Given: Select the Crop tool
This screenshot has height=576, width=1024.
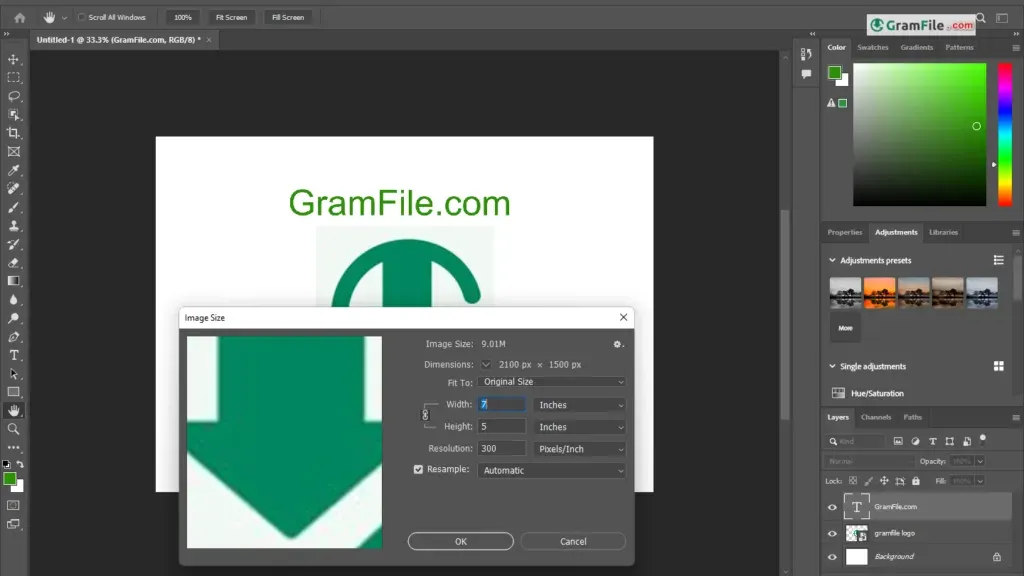Looking at the screenshot, I should (x=14, y=133).
